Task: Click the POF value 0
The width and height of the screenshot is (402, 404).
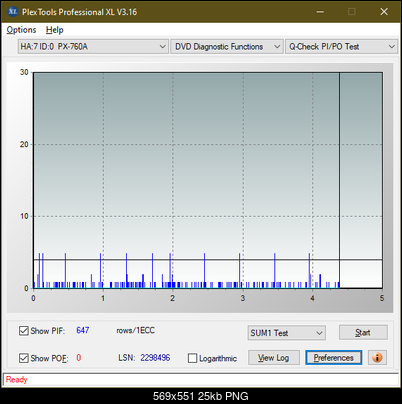Action: (79, 358)
